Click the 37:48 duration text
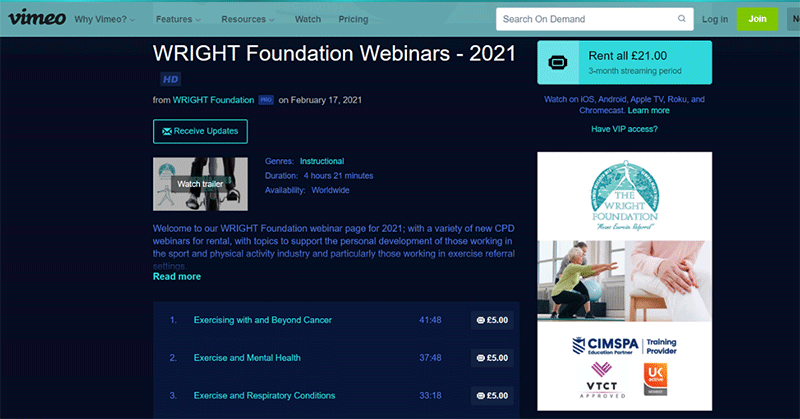The width and height of the screenshot is (800, 419). pos(430,358)
